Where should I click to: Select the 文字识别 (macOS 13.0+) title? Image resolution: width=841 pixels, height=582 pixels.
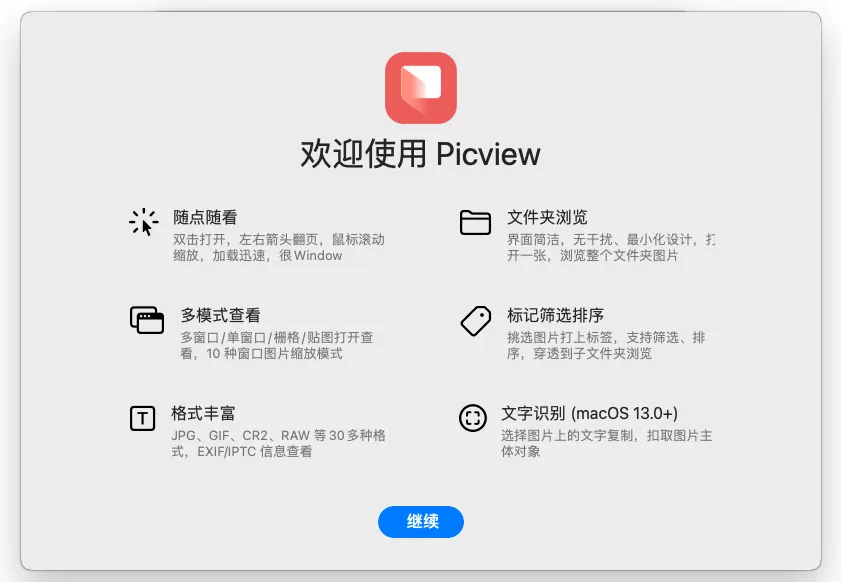[590, 413]
